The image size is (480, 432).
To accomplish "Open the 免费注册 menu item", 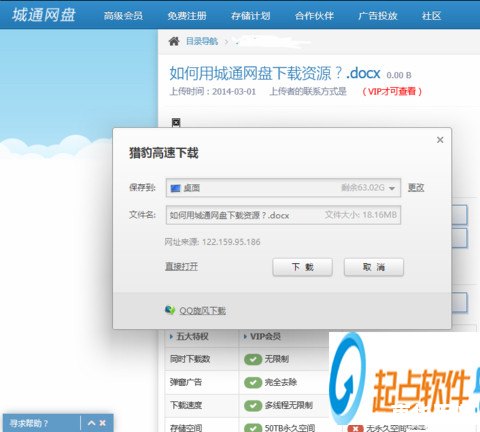I will point(187,16).
